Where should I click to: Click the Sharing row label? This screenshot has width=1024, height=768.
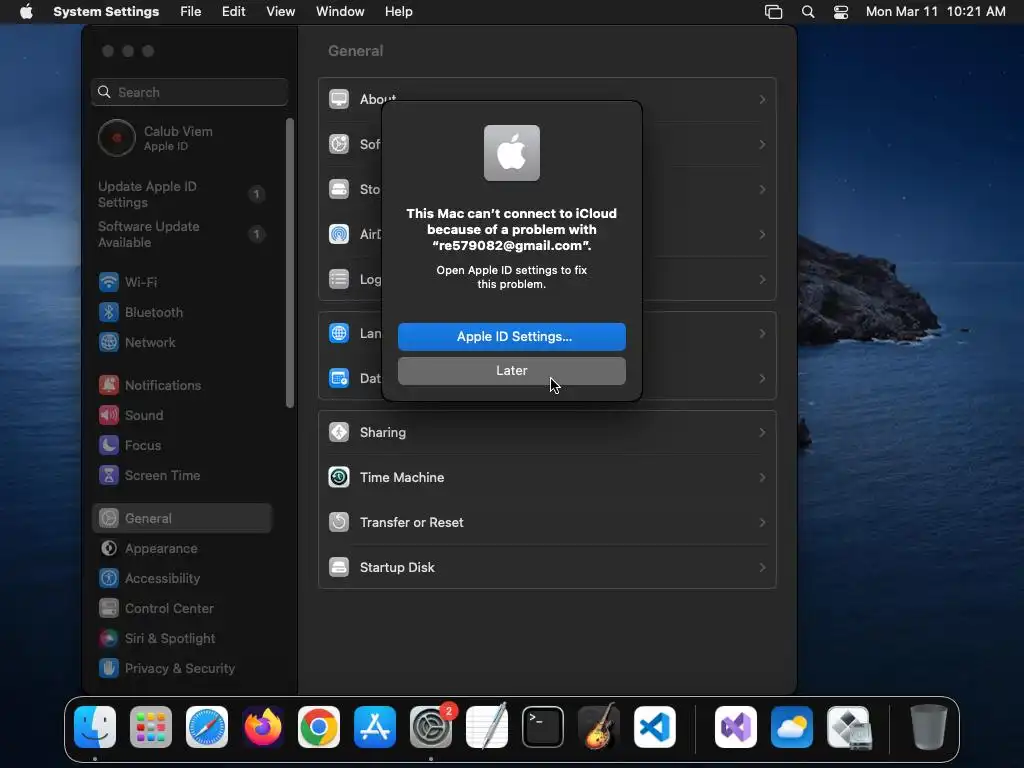pos(383,432)
